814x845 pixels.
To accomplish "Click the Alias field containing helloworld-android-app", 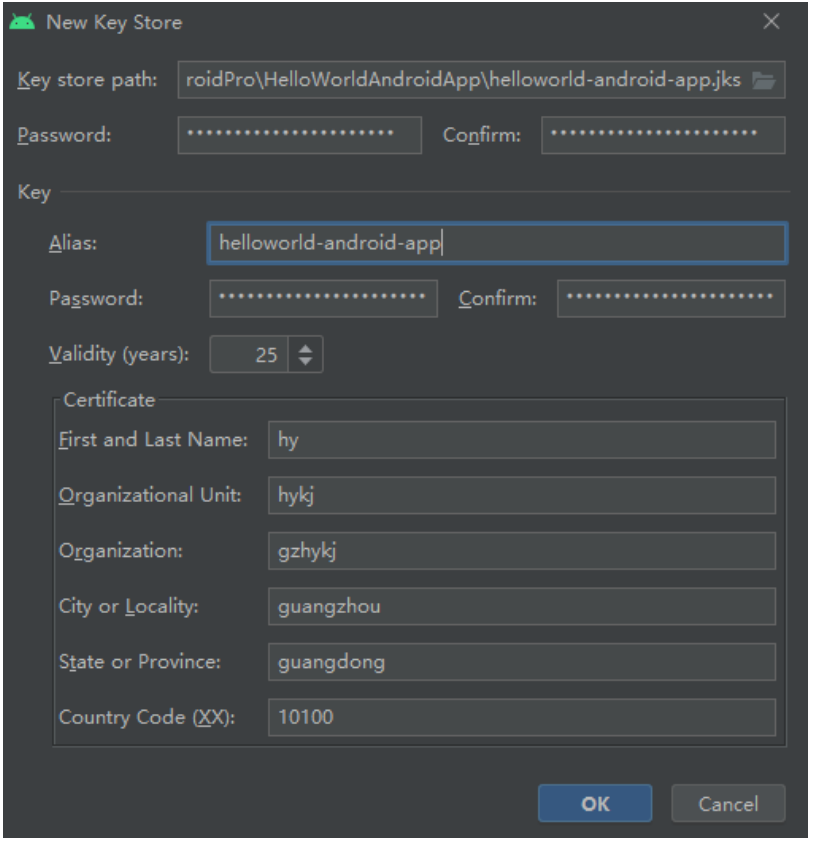I will (496, 243).
